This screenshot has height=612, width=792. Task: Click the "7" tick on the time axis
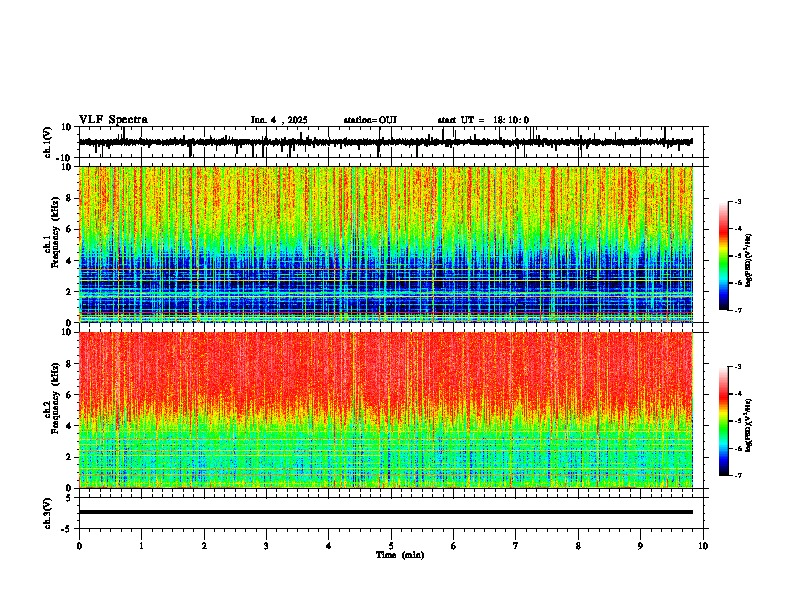click(516, 546)
